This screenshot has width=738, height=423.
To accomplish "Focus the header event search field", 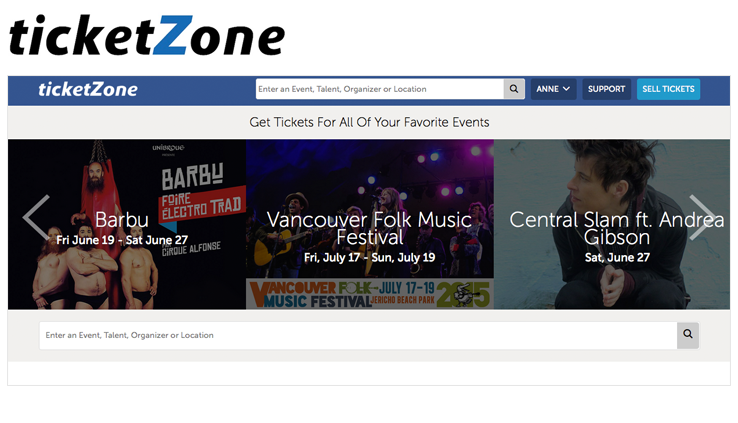I will point(380,89).
